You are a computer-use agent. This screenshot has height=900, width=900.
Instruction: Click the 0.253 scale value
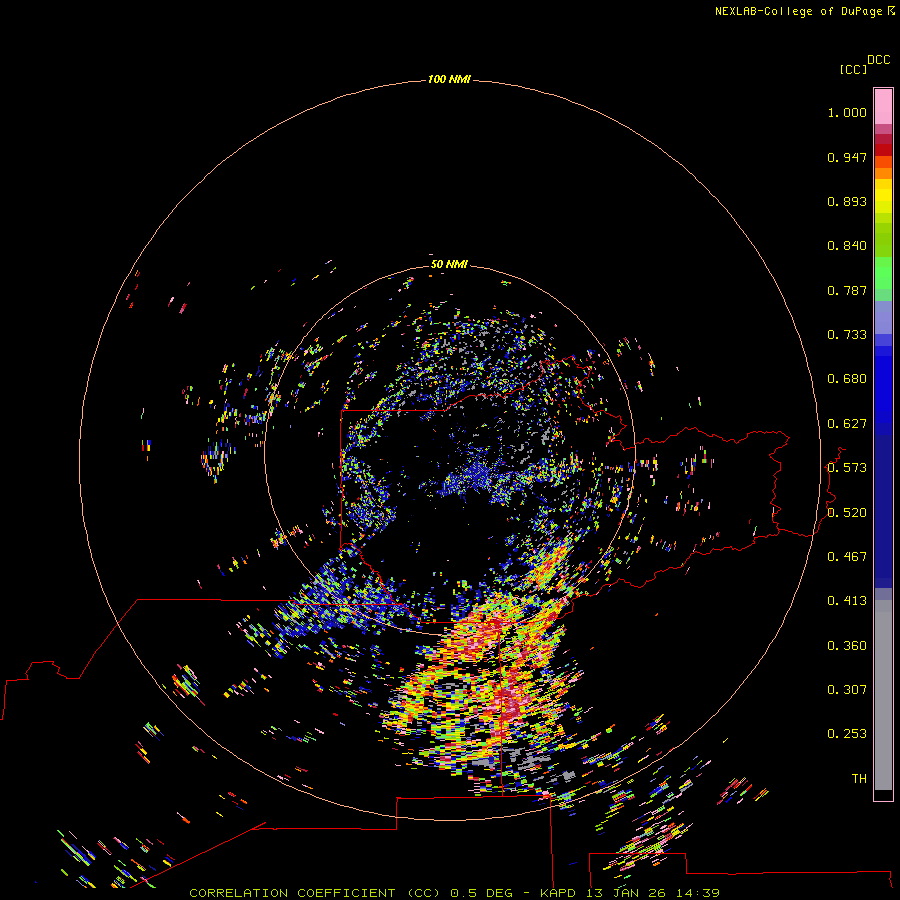tap(847, 734)
